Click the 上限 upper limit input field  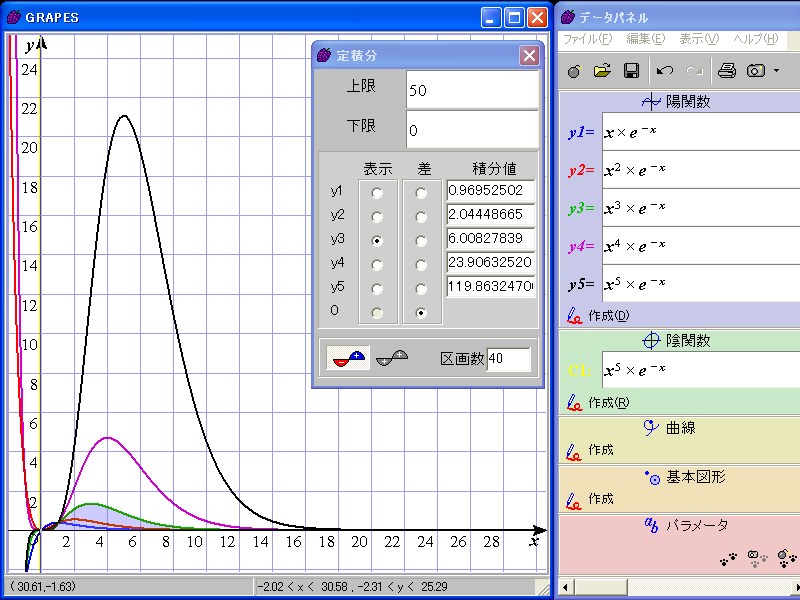[472, 90]
